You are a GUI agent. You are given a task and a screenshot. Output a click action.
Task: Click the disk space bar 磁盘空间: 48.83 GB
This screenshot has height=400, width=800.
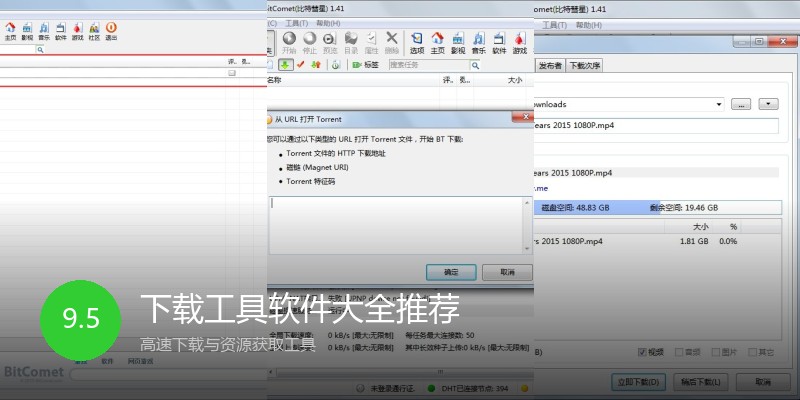tap(657, 208)
